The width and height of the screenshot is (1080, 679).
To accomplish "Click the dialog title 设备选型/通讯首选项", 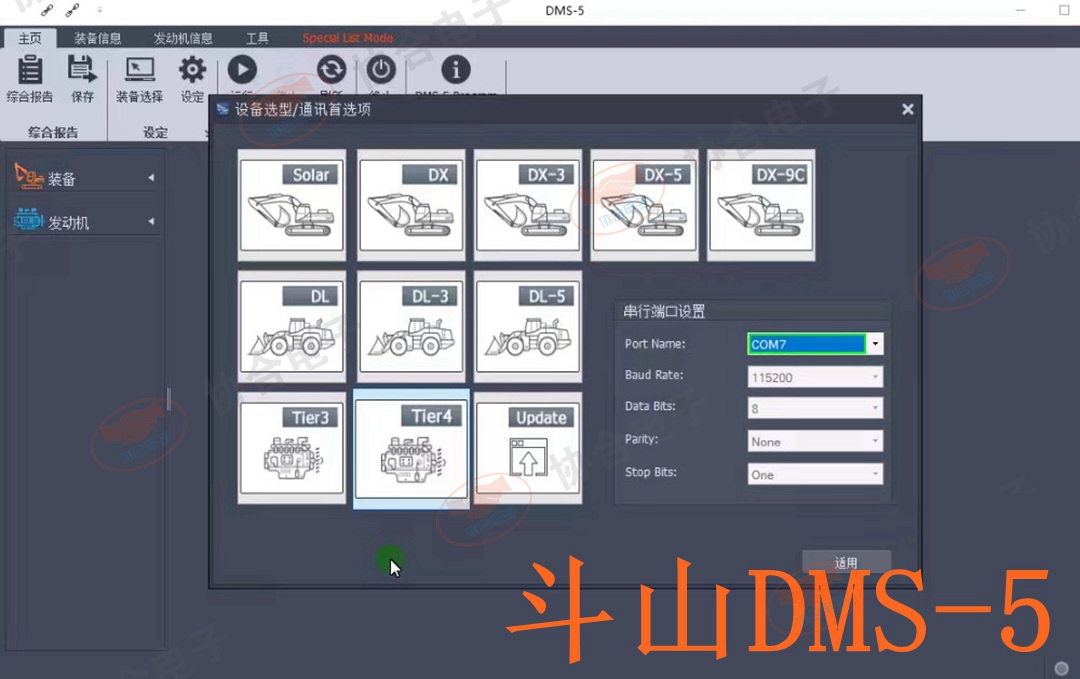I will [x=303, y=109].
